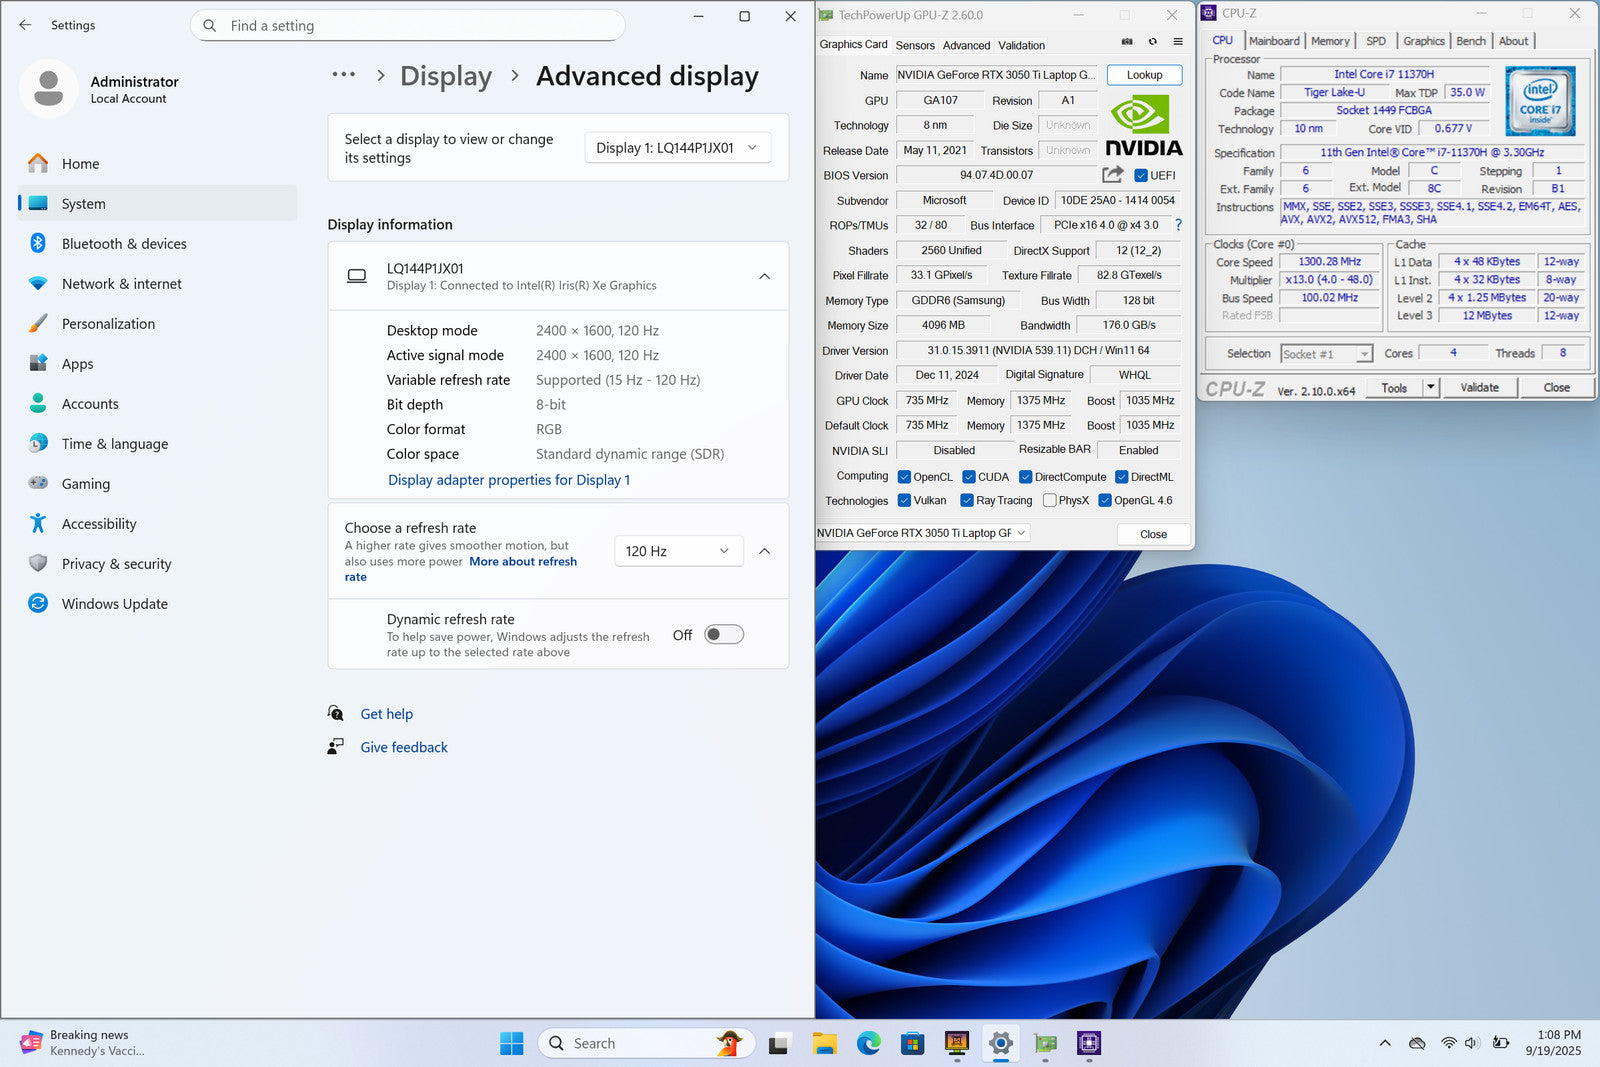
Task: Click the Find a setting search box
Action: (407, 26)
